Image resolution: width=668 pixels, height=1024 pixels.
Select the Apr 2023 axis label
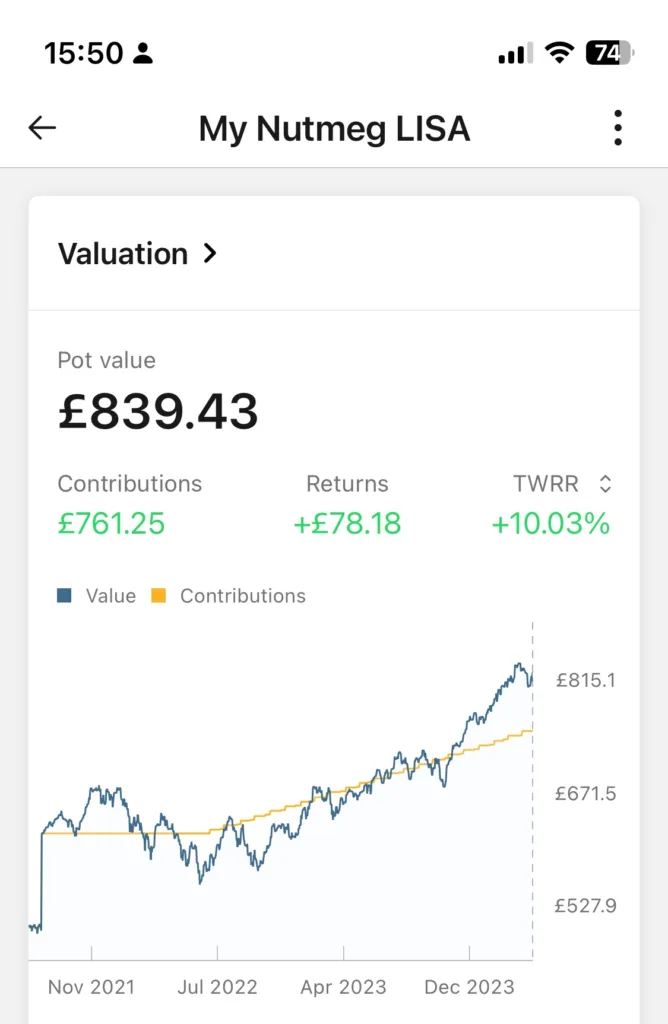tap(343, 987)
